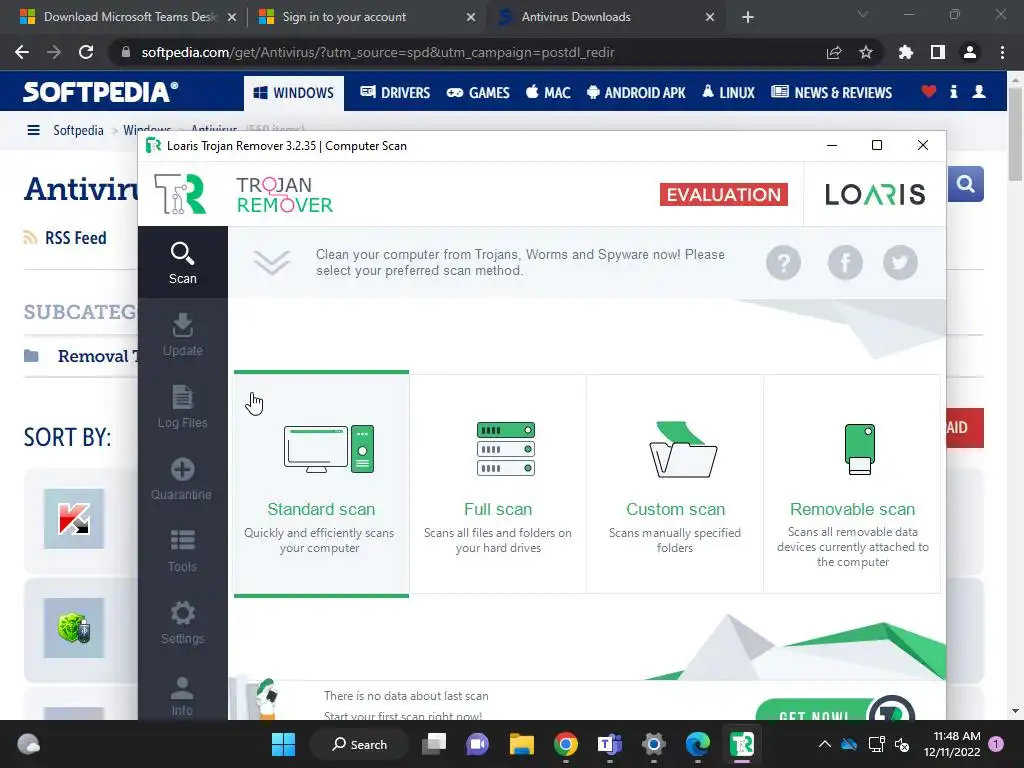Click the red EVALUATION badge

click(724, 195)
